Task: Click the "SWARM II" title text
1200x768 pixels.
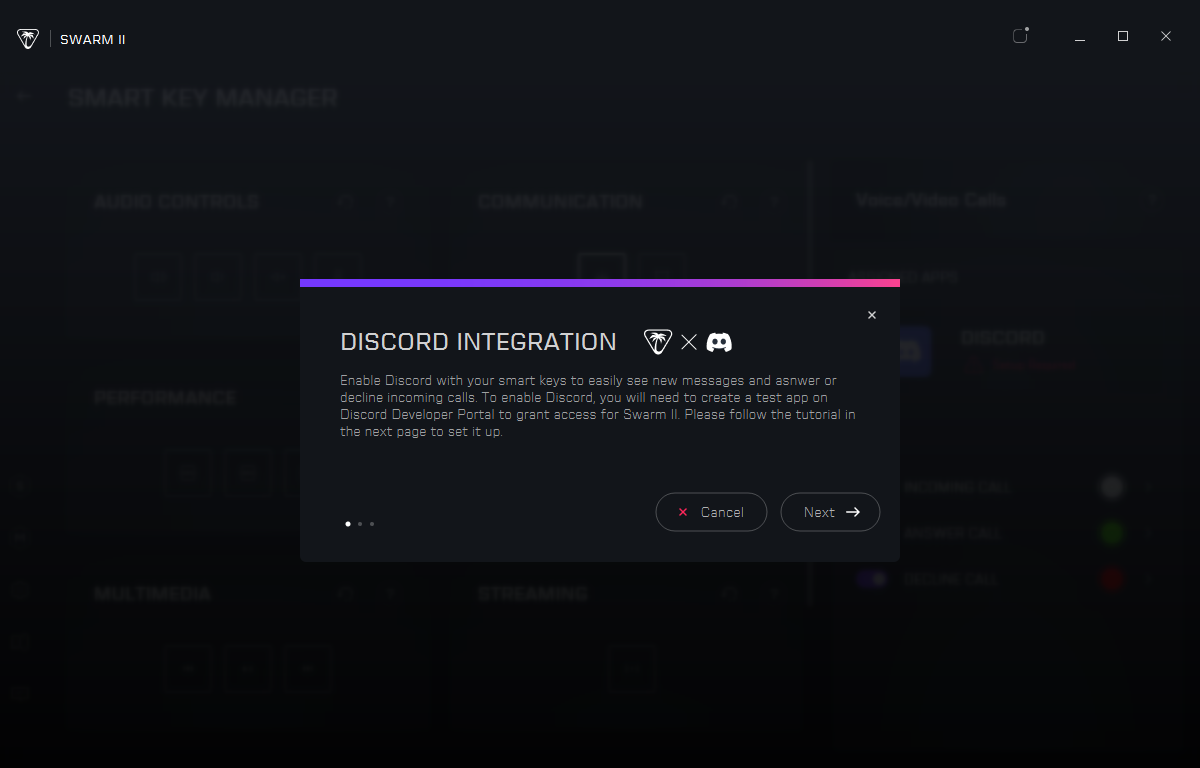Action: click(x=93, y=40)
